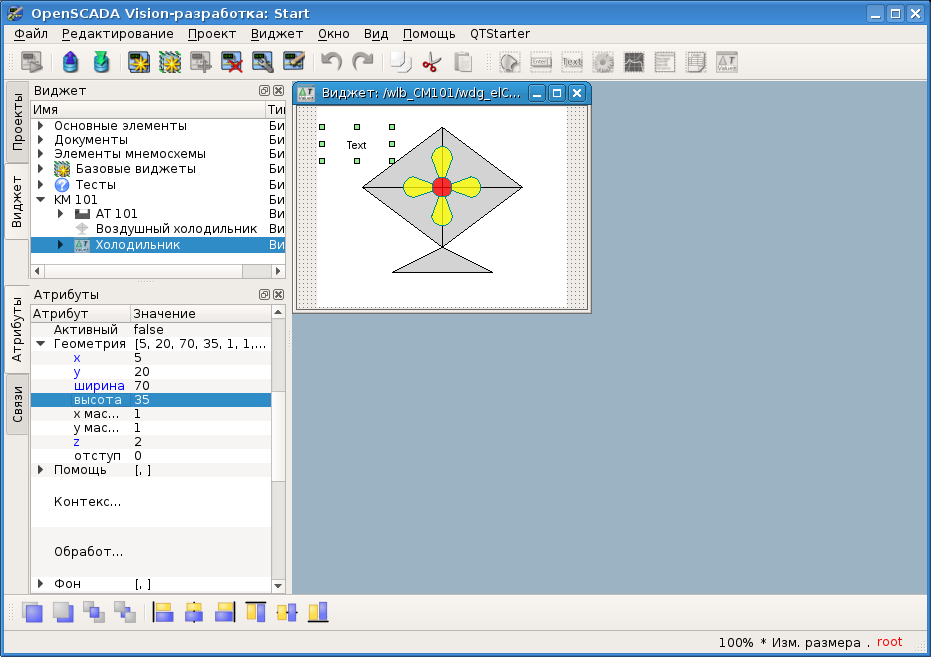931x657 pixels.
Task: Click the delete visual item icon
Action: (232, 63)
